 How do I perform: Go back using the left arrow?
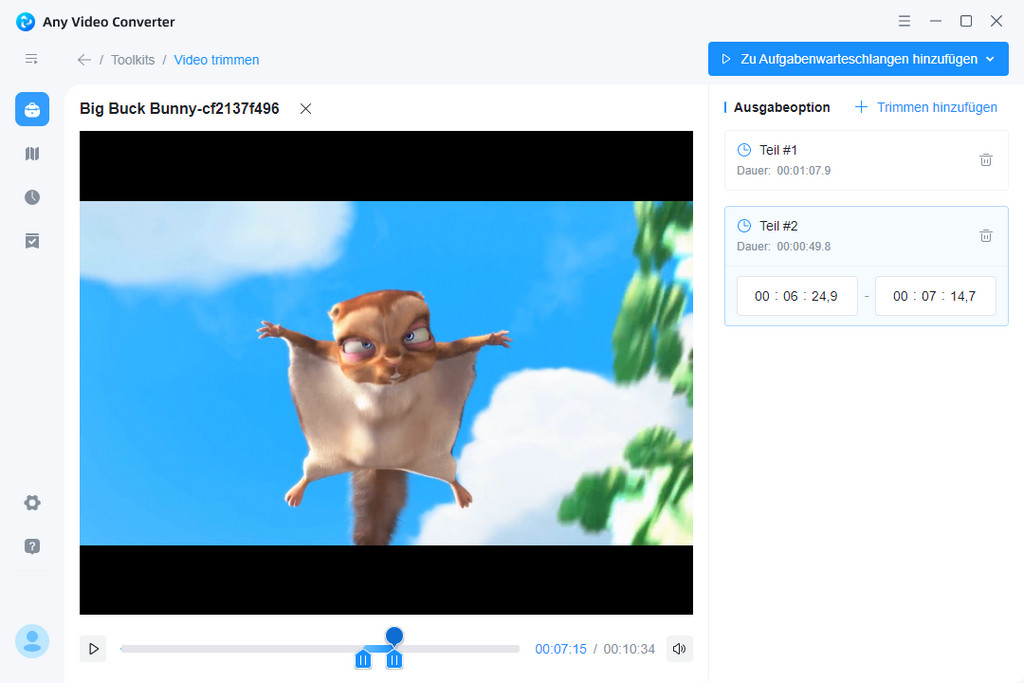point(84,60)
